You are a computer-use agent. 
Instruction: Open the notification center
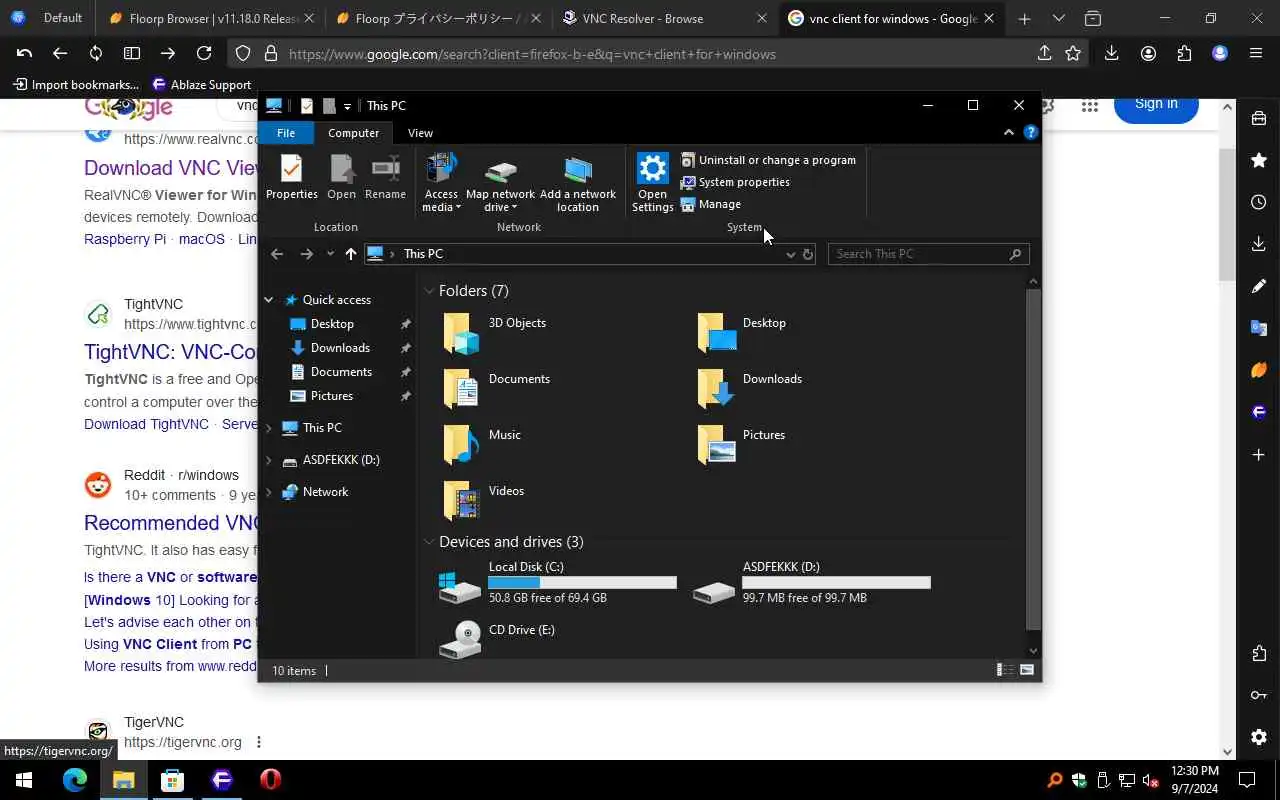[x=1247, y=780]
